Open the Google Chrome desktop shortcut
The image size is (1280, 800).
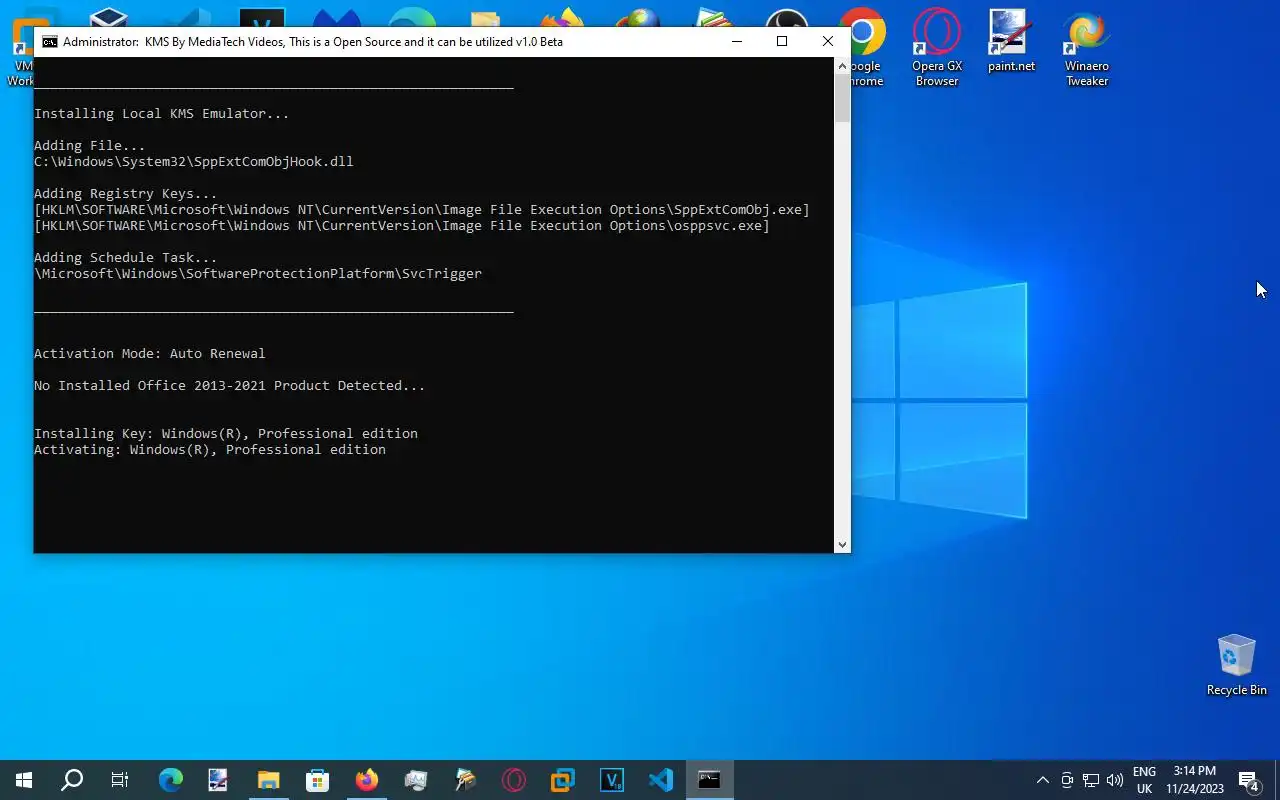coord(866,48)
